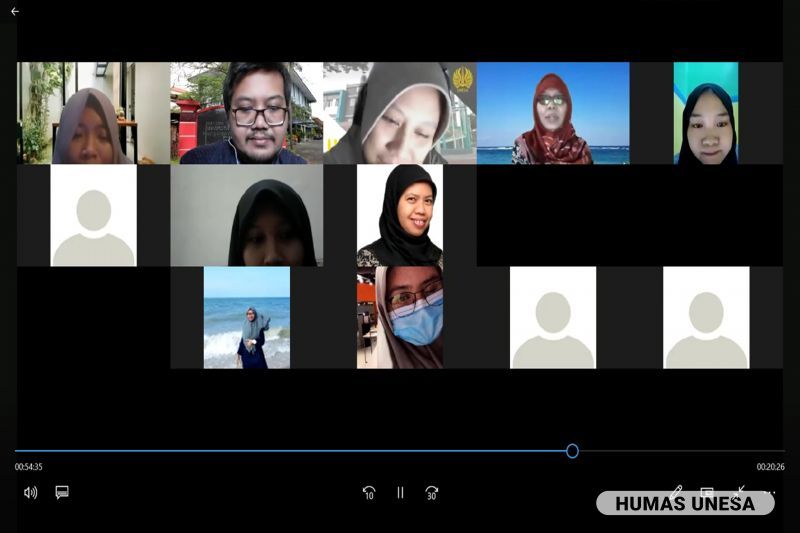Open the pencil edit options icon
The width and height of the screenshot is (800, 533).
(x=676, y=492)
